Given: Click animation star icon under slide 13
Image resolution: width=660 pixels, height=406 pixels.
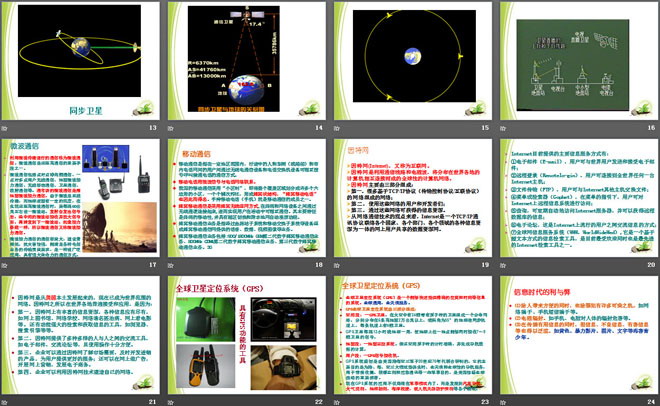Looking at the screenshot, I should pyautogui.click(x=5, y=128).
